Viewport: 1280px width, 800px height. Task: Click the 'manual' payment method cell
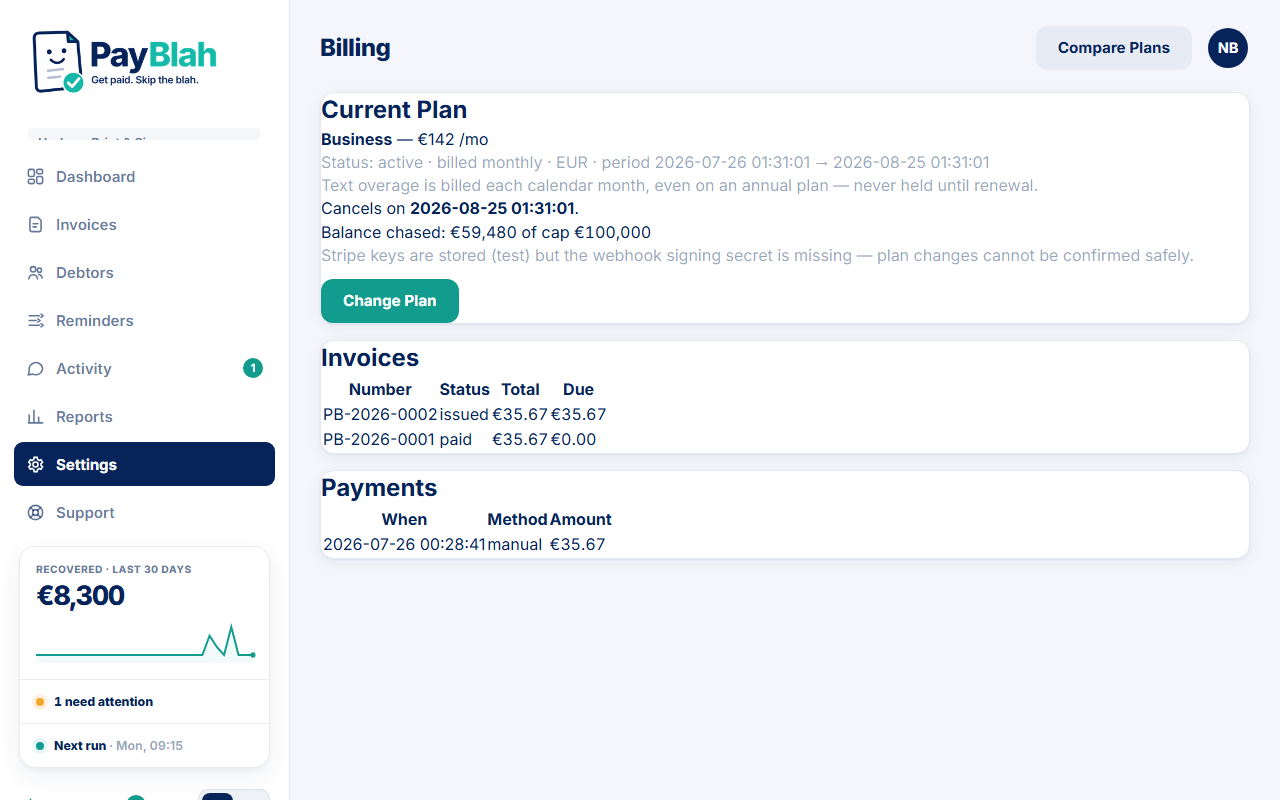click(515, 544)
